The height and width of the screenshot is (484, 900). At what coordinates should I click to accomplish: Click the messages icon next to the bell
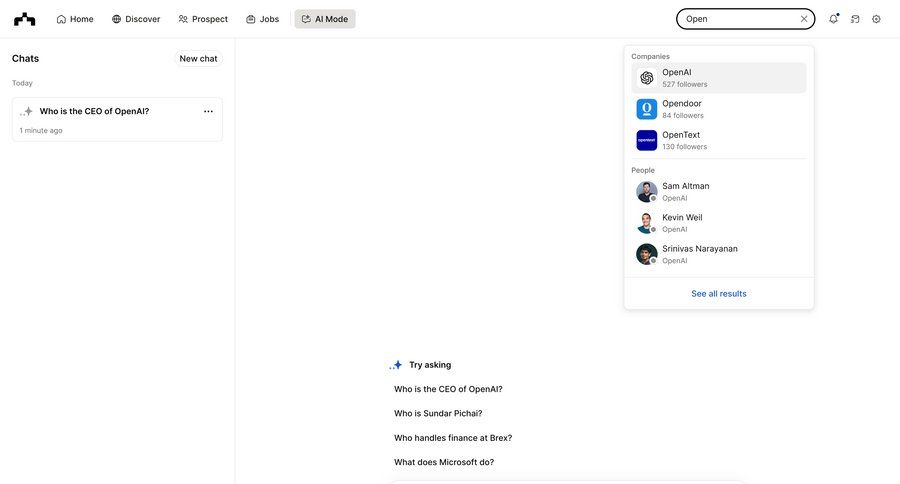(x=855, y=19)
